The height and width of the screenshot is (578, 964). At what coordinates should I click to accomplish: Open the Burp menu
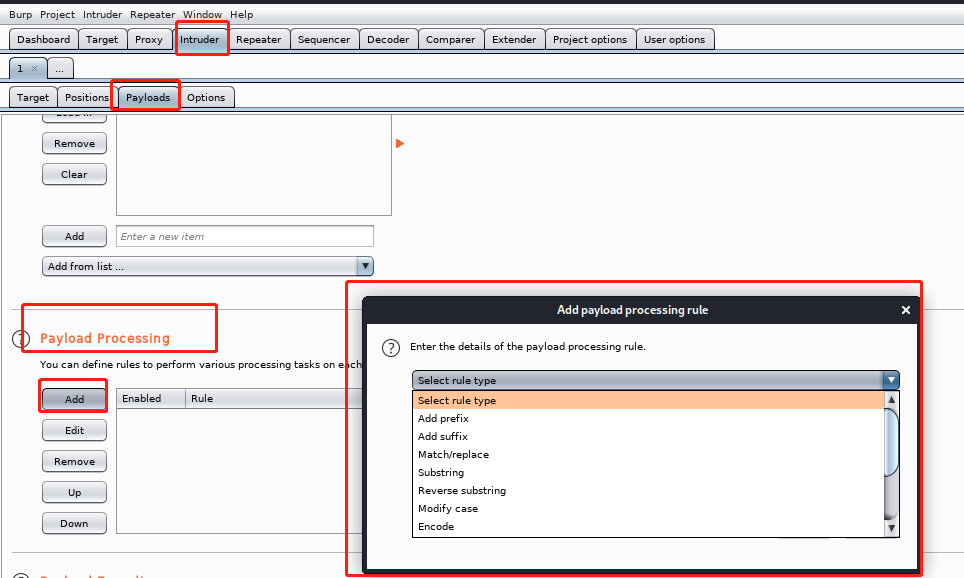coord(20,14)
